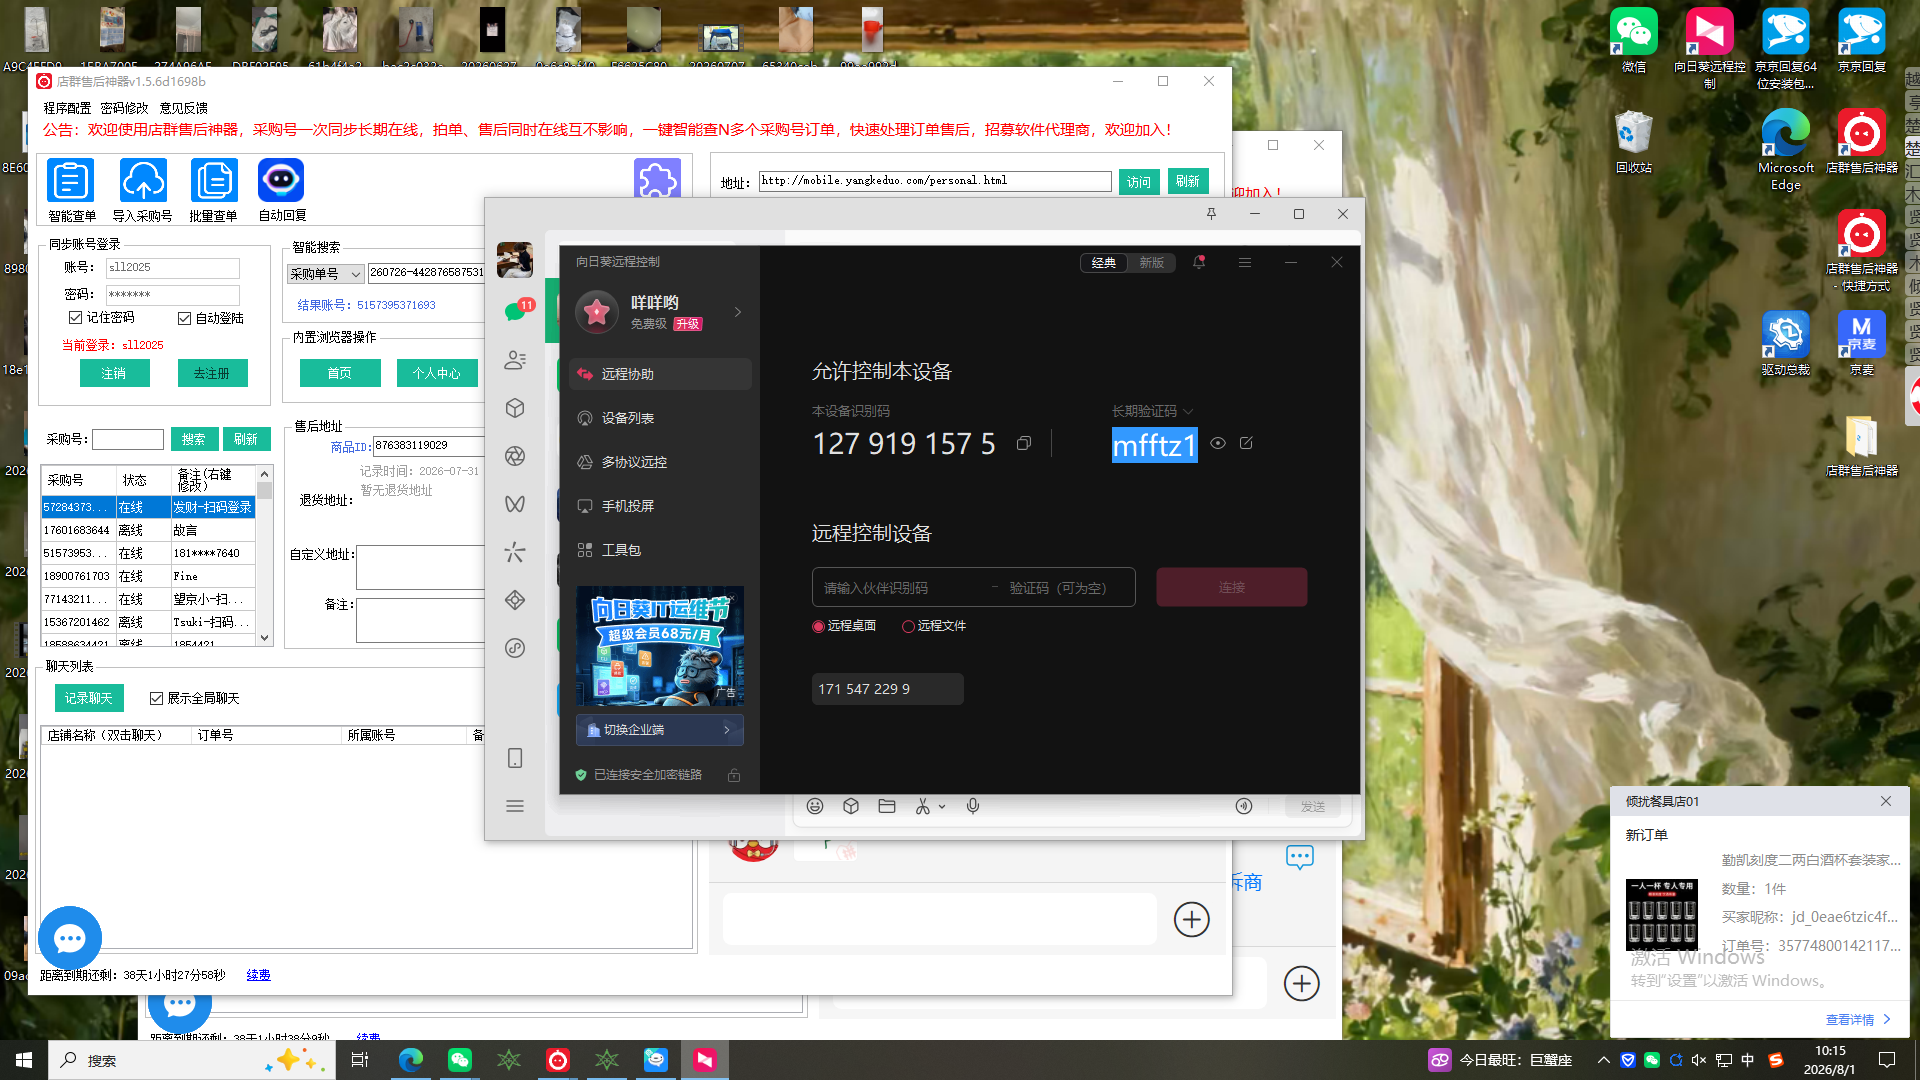
Task: Open chat sidebar bottom hamburger menu
Action: tap(515, 806)
